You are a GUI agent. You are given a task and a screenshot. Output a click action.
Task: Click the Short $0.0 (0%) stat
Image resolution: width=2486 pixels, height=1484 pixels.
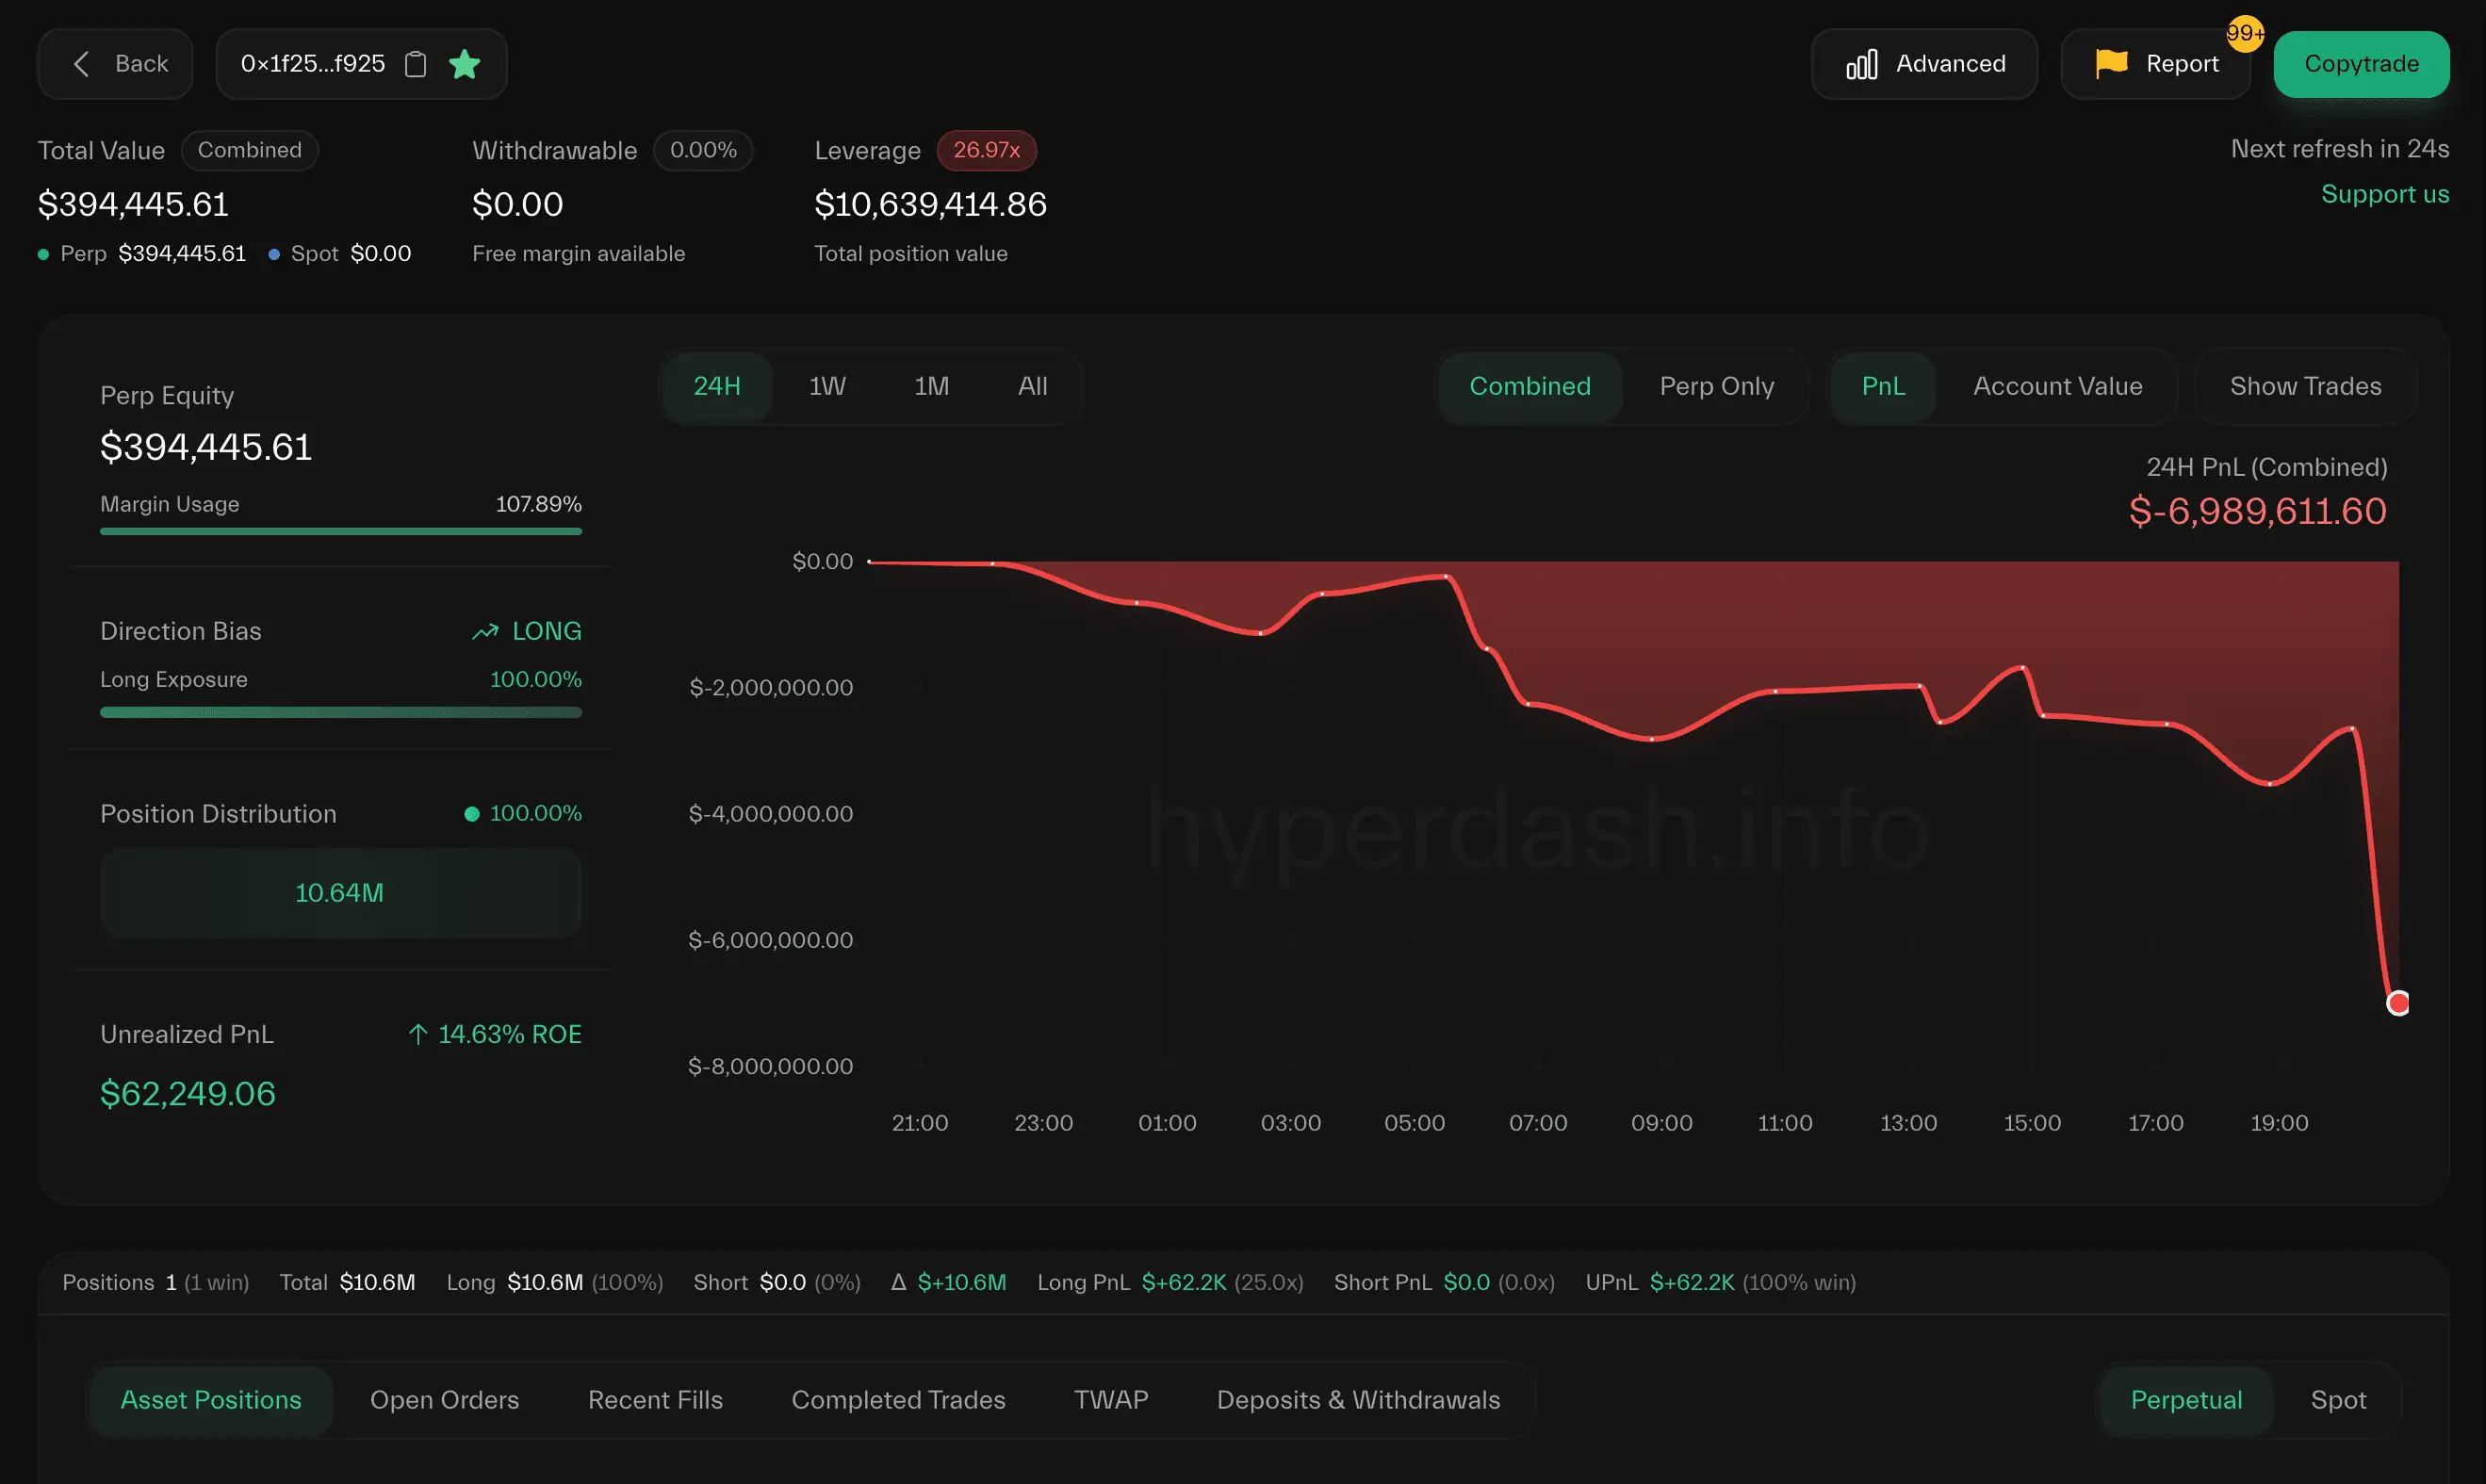tap(777, 1282)
